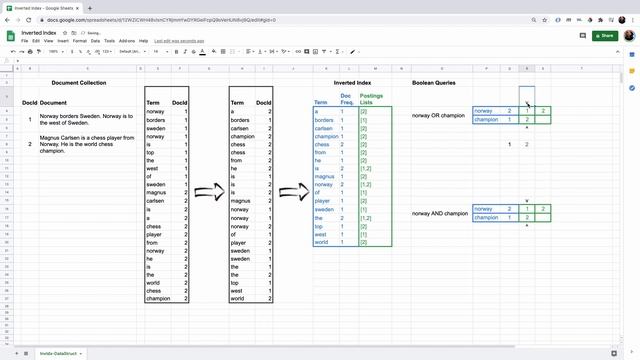The image size is (640, 360).
Task: Open text wrapping dropdown
Action: coord(273,52)
